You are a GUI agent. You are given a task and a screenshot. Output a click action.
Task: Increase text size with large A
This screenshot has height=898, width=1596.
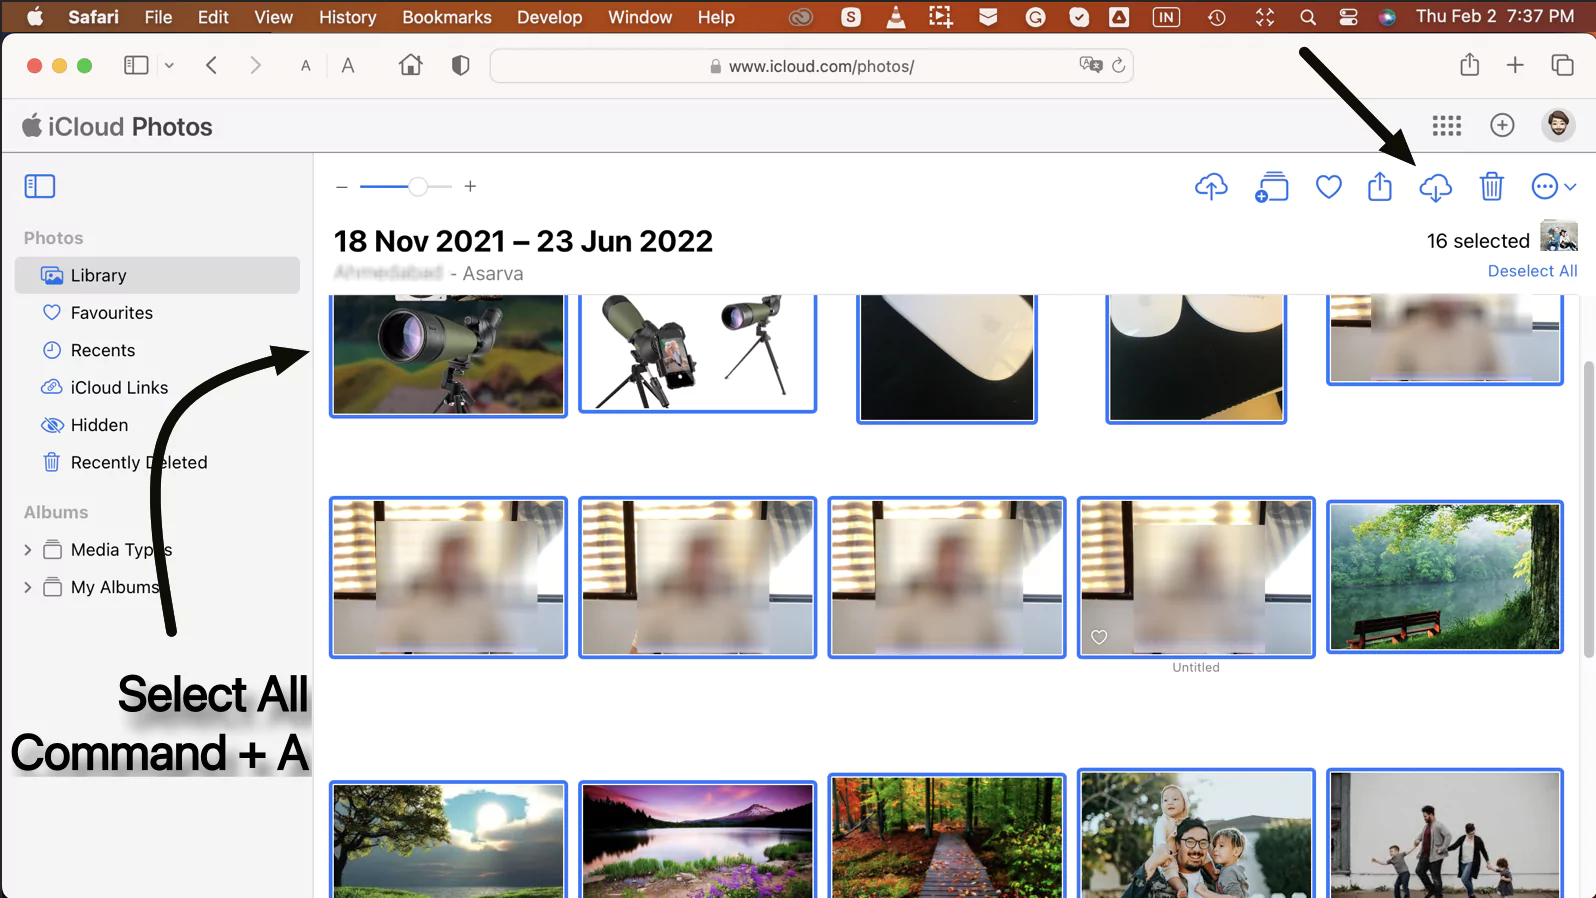(348, 66)
